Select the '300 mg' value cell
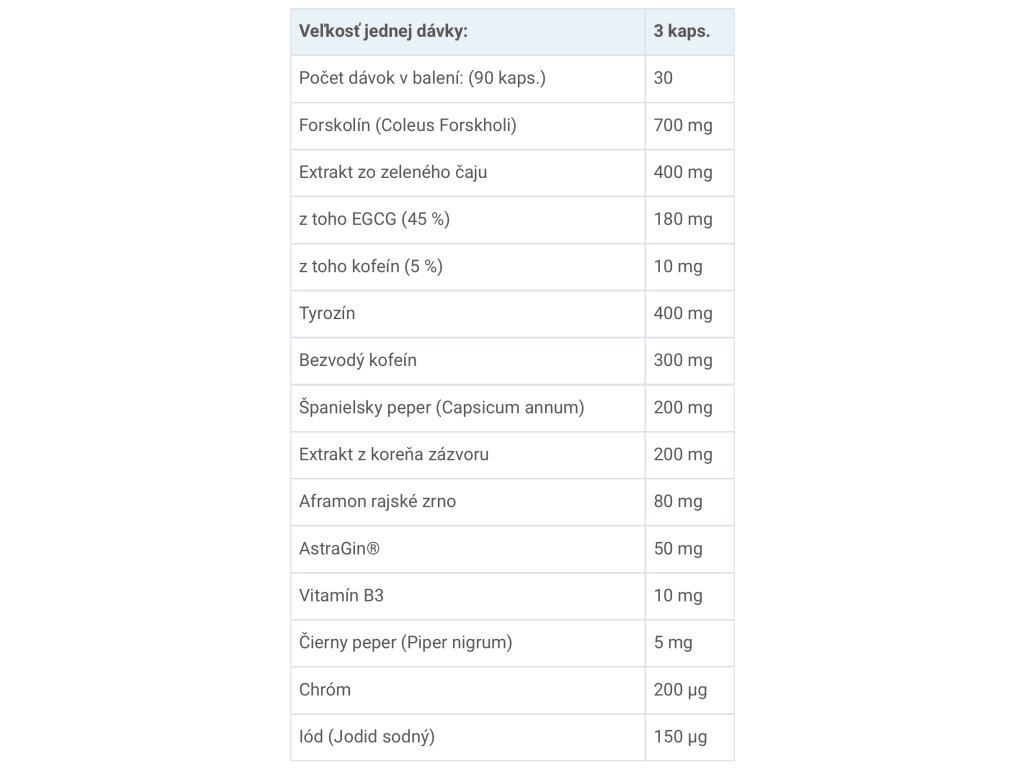 [690, 360]
